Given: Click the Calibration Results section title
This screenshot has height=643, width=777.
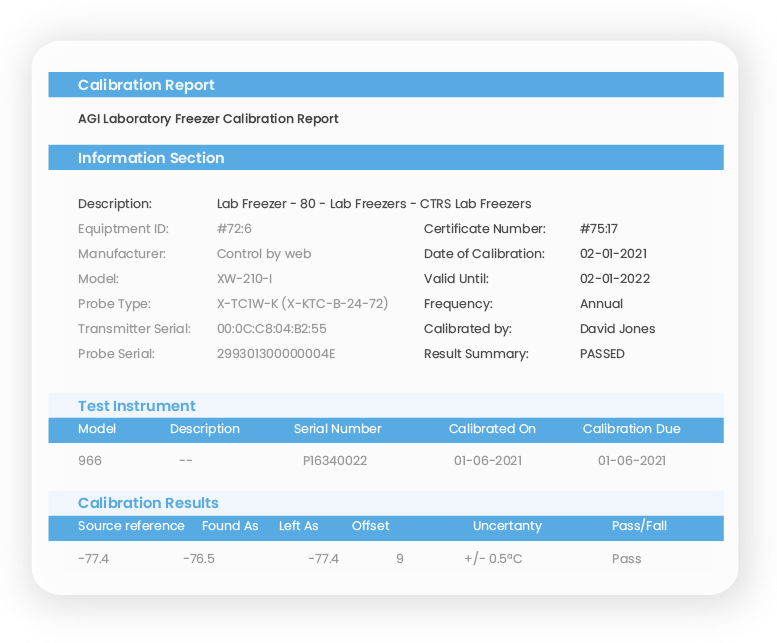Looking at the screenshot, I should tap(148, 503).
